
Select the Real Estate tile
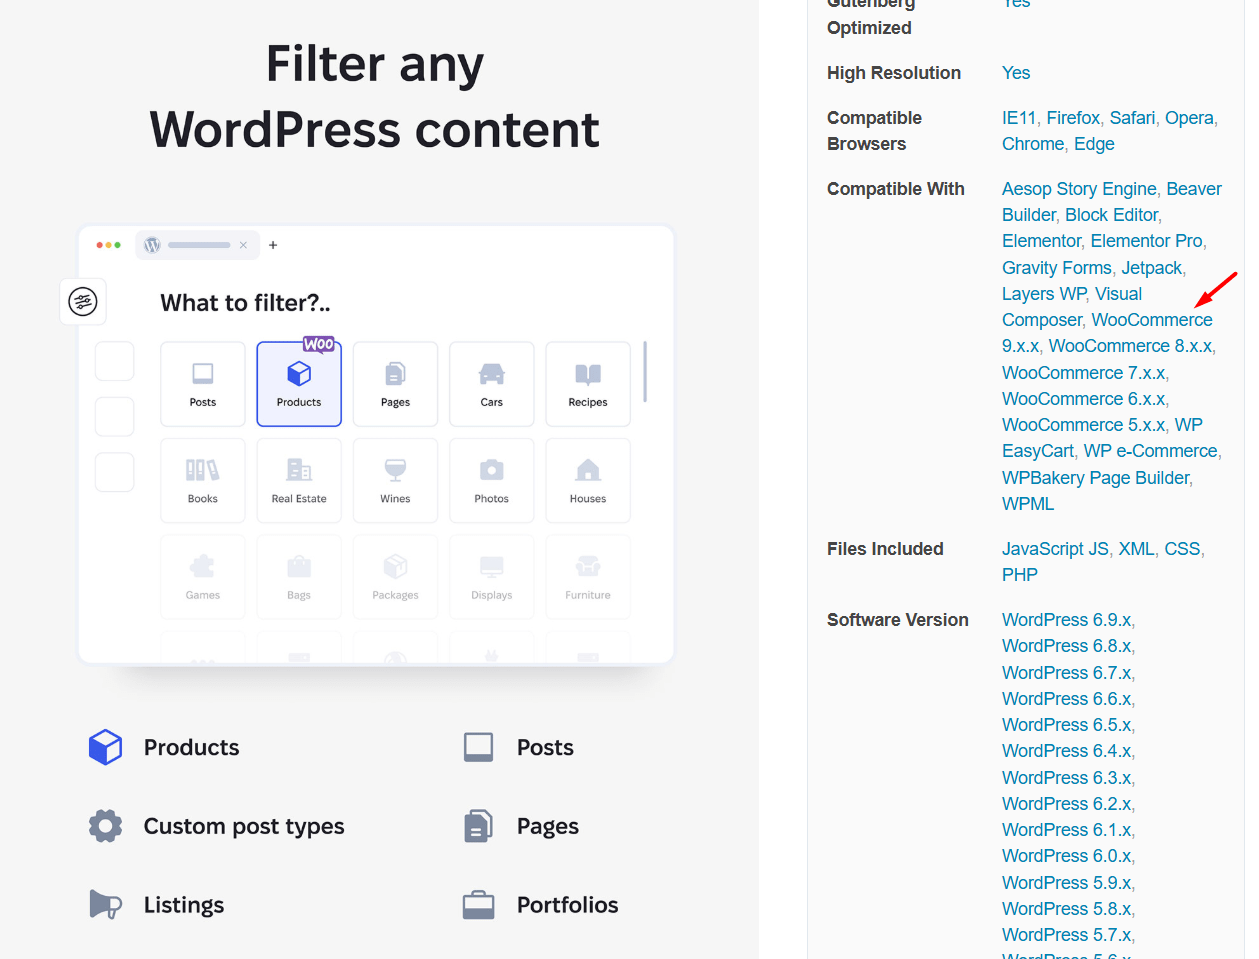pyautogui.click(x=299, y=481)
